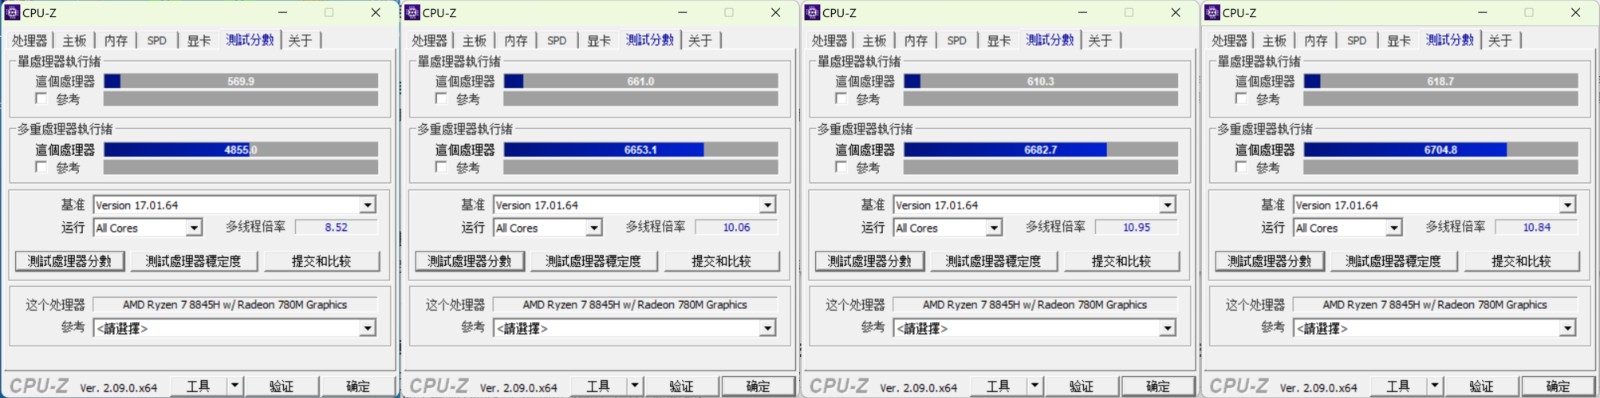This screenshot has width=1600, height=398.
Task: Click CPU-Z title icon in the 661.0 score window
Action: click(x=412, y=12)
